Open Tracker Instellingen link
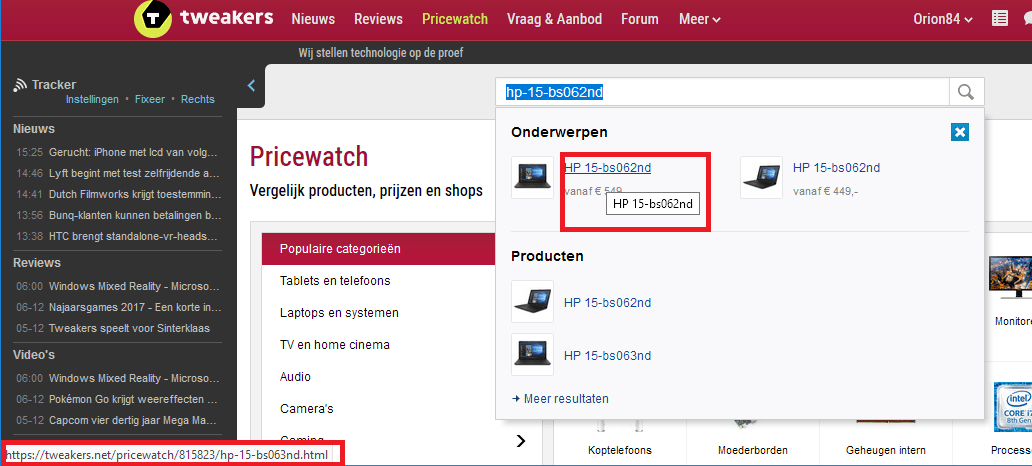 tap(92, 99)
